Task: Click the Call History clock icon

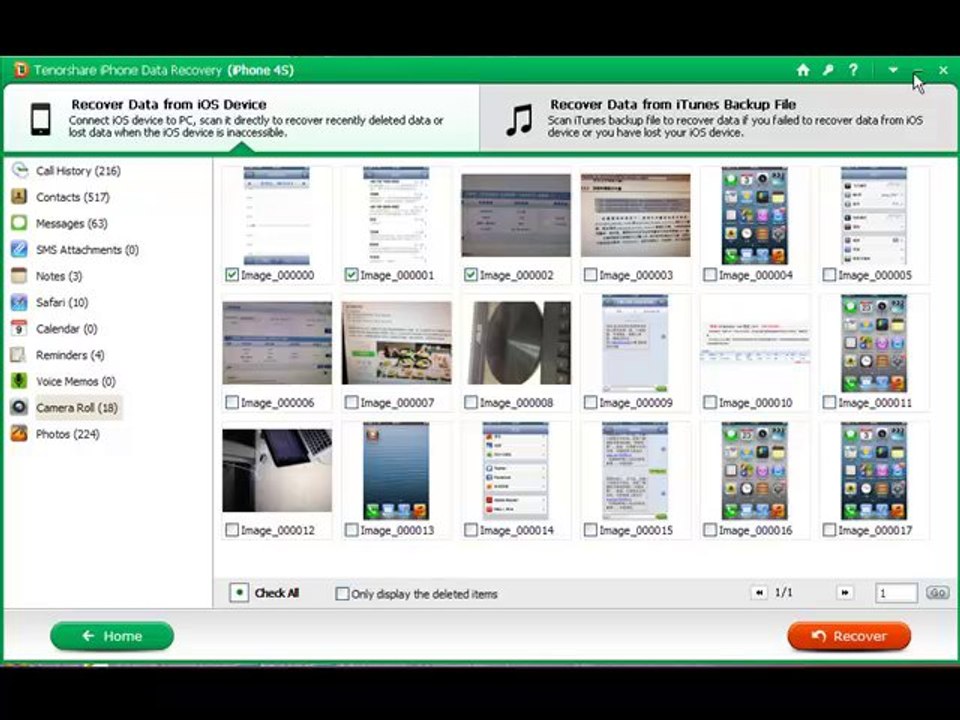Action: [20, 170]
